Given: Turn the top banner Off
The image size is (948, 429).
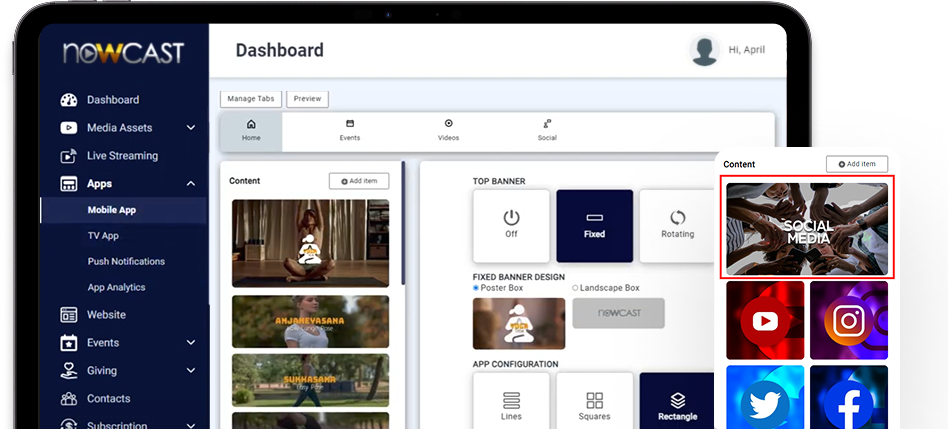Looking at the screenshot, I should pyautogui.click(x=511, y=225).
